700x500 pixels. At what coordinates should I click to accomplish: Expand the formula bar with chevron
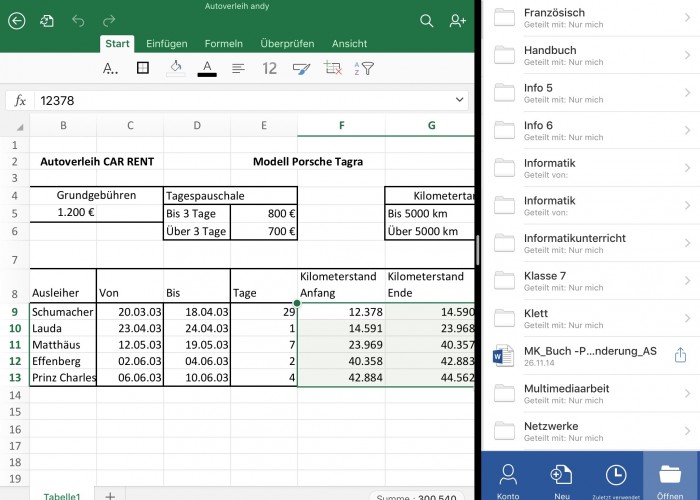click(459, 100)
